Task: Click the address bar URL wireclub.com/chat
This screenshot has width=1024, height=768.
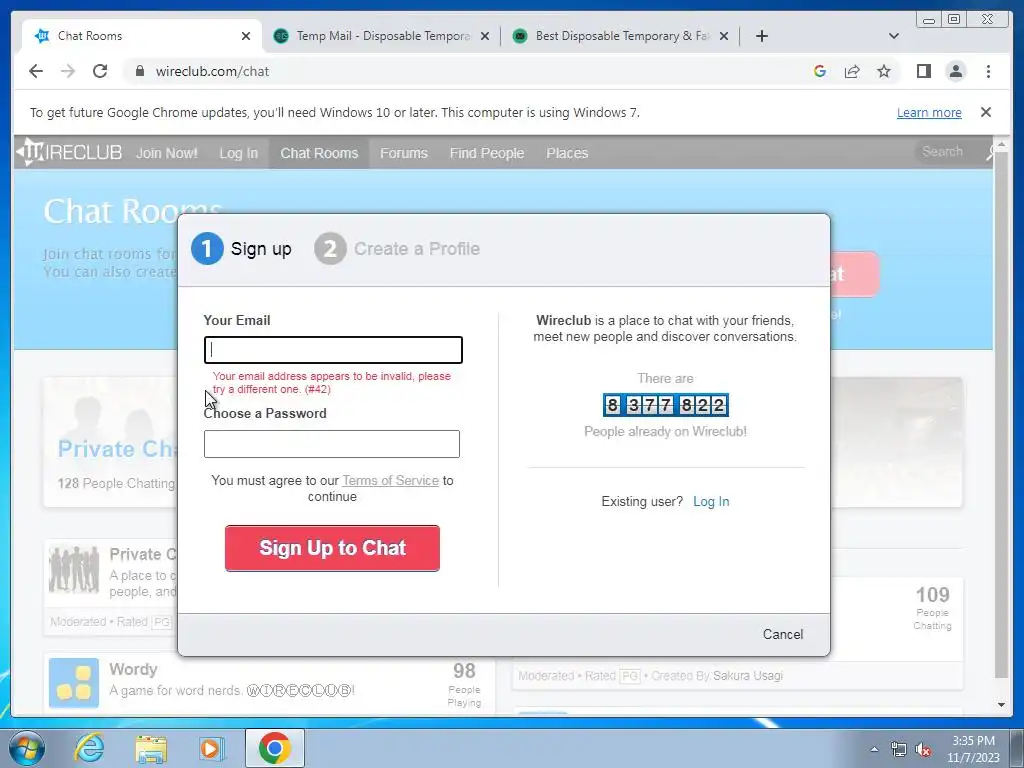Action: tap(212, 71)
